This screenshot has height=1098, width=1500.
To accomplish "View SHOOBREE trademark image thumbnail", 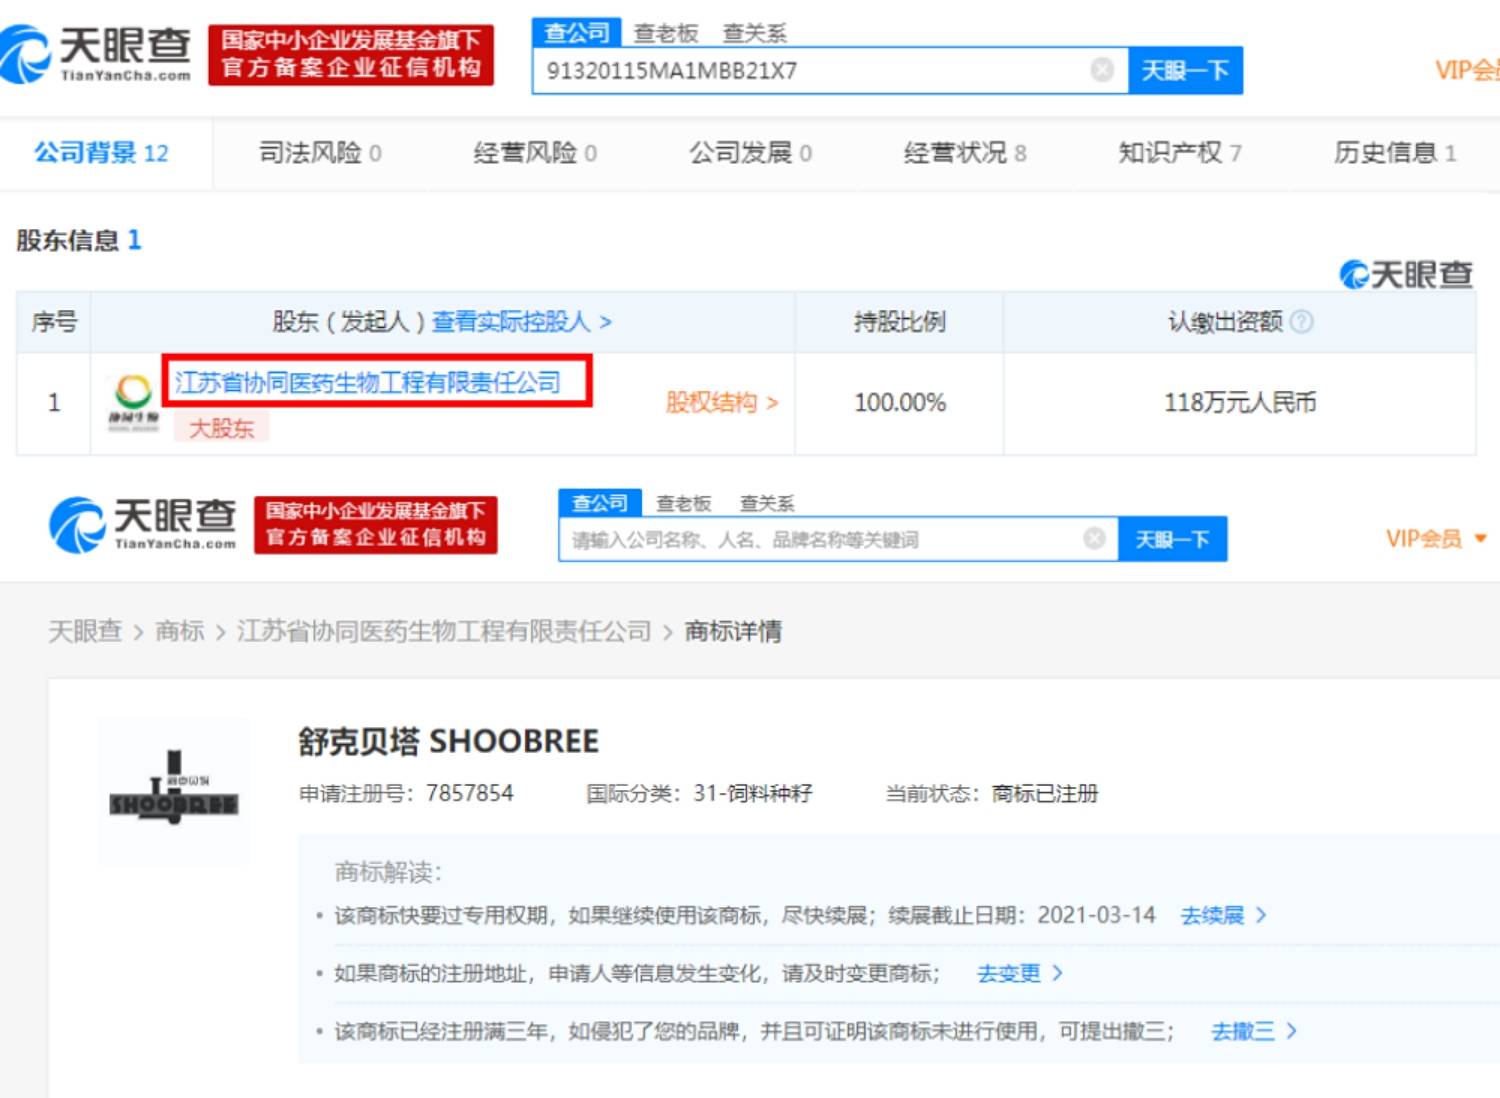I will (x=174, y=791).
